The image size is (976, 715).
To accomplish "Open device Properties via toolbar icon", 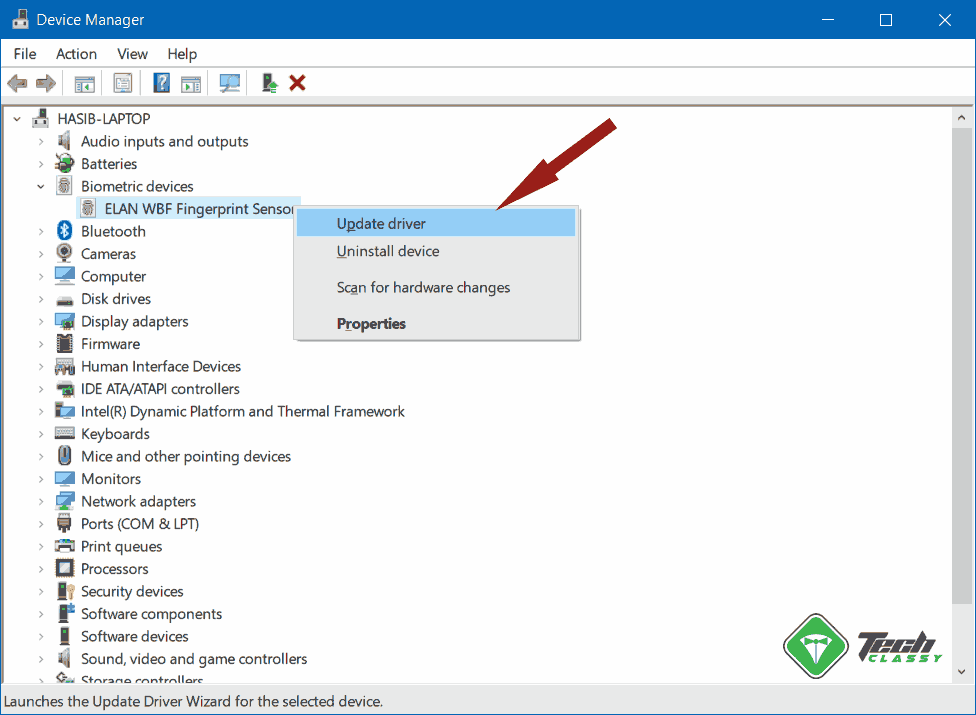I will click(x=122, y=82).
